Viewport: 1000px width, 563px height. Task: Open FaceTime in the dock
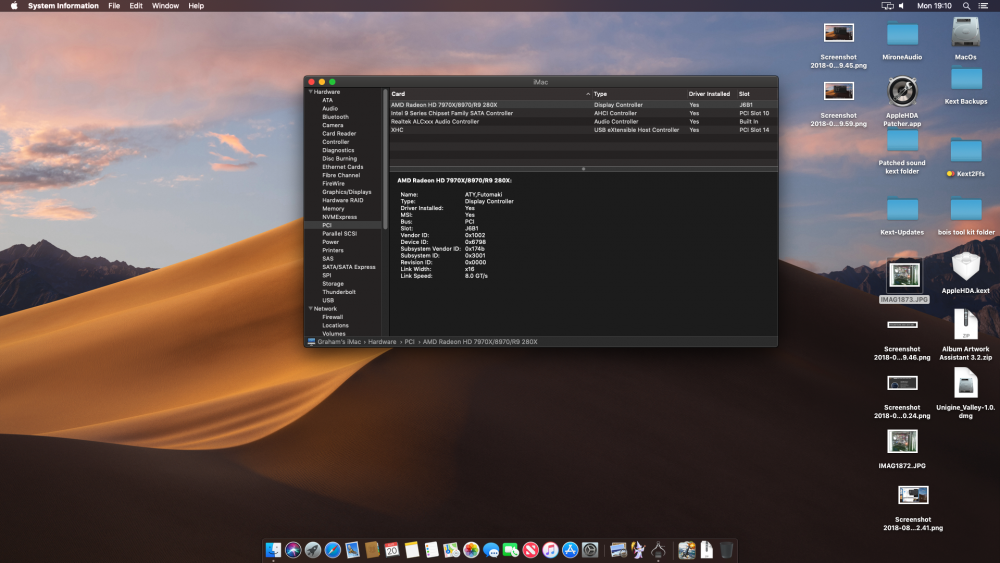tap(510, 550)
